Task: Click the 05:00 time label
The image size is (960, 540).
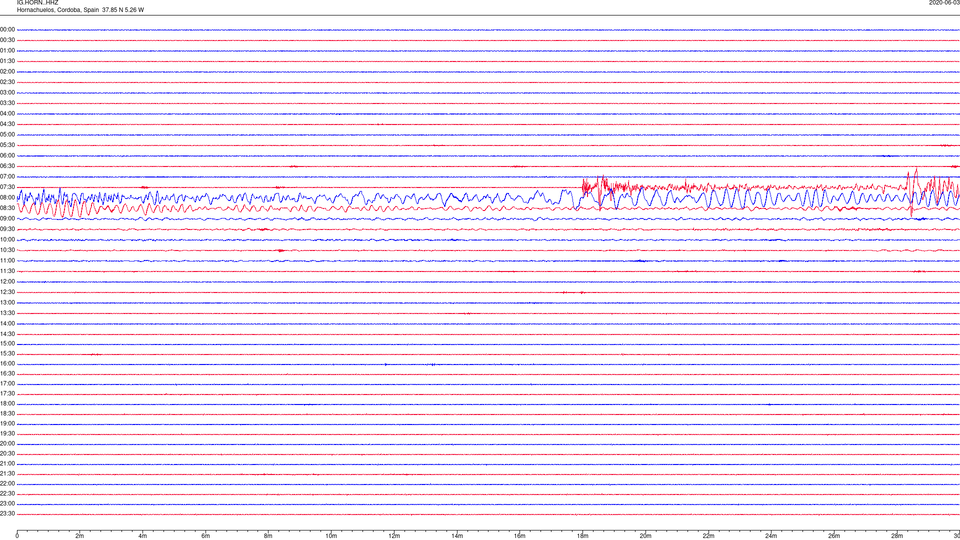Action: click(7, 135)
